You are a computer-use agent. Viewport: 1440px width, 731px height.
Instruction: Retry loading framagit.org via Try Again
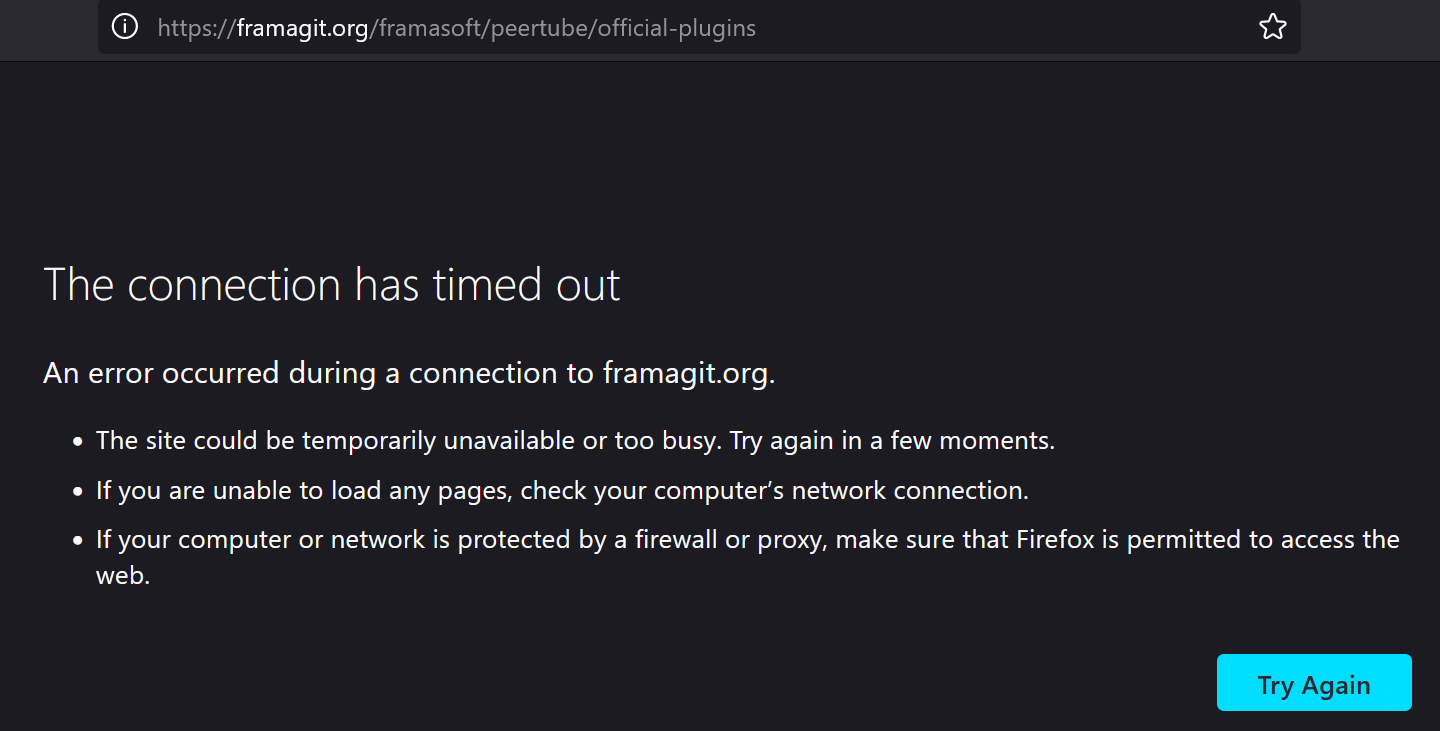click(1314, 683)
